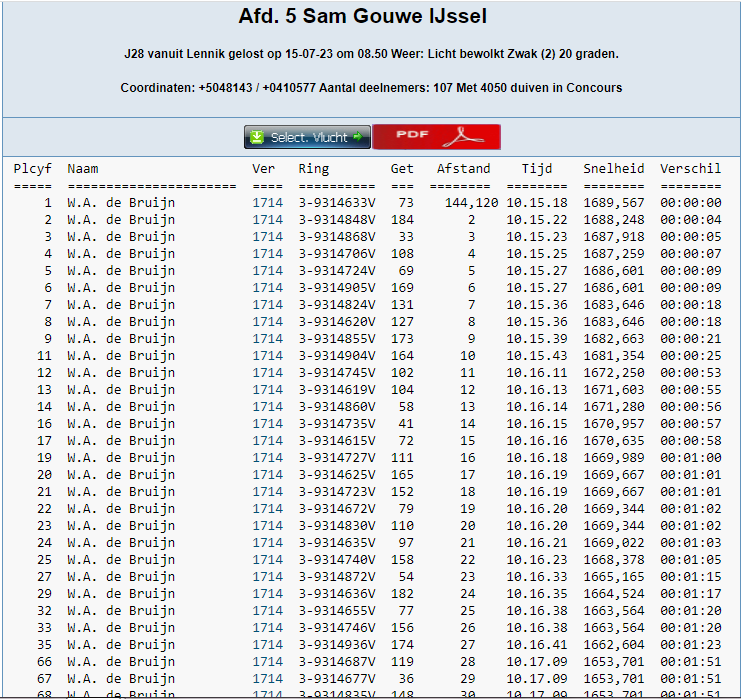Open Ver 1714 link for ring 3-9314860V
Screen dimensions: 741x699
(267, 407)
